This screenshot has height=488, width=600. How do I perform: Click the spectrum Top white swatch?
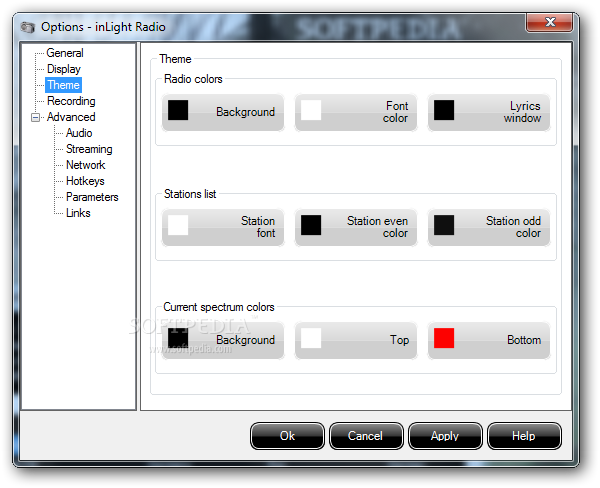click(311, 338)
